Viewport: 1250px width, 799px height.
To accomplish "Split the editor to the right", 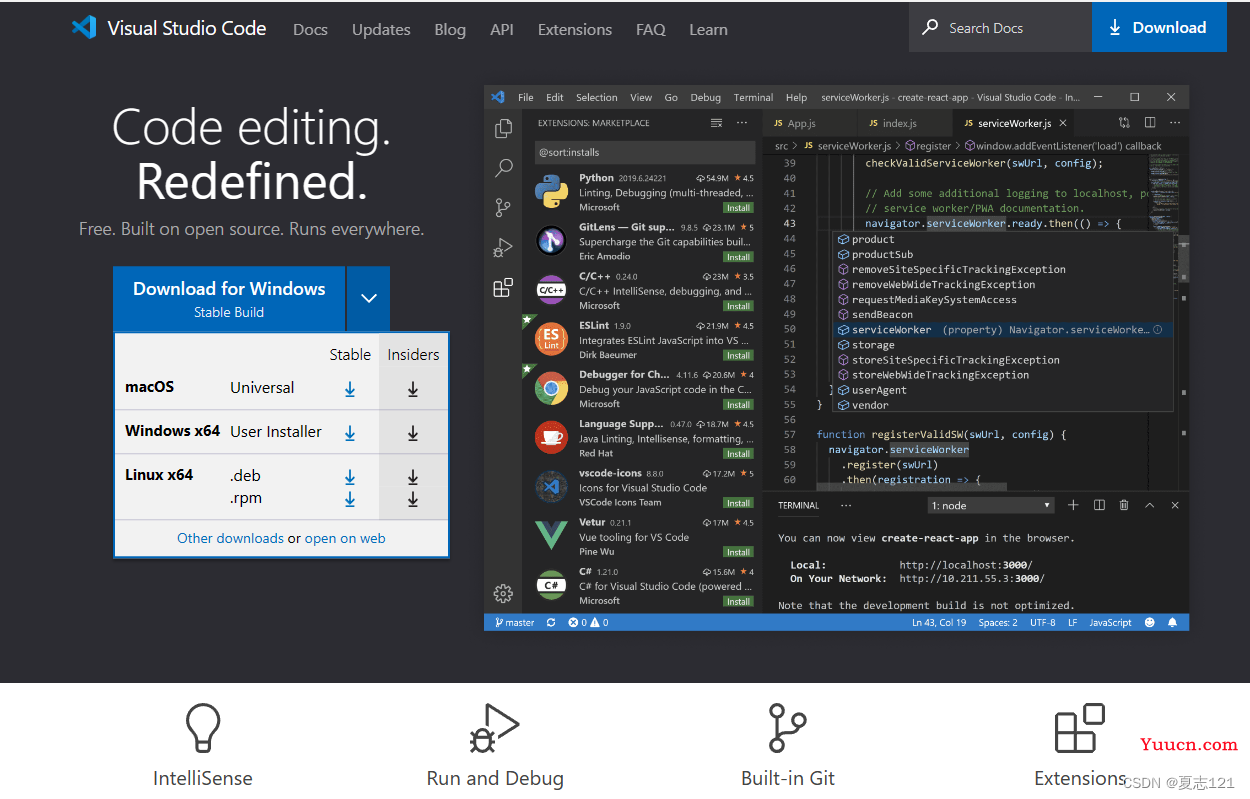I will [1150, 123].
